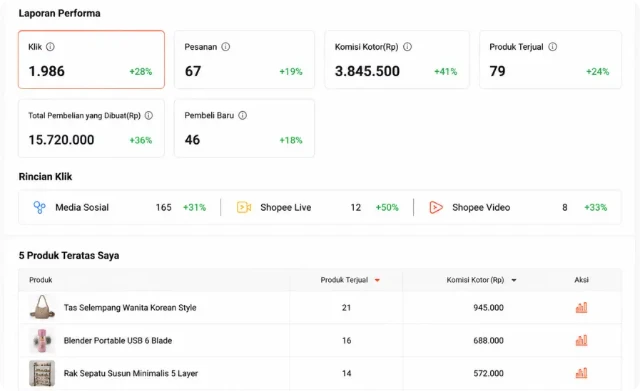Image resolution: width=640 pixels, height=391 pixels.
Task: Click the Produk column header
Action: click(40, 280)
